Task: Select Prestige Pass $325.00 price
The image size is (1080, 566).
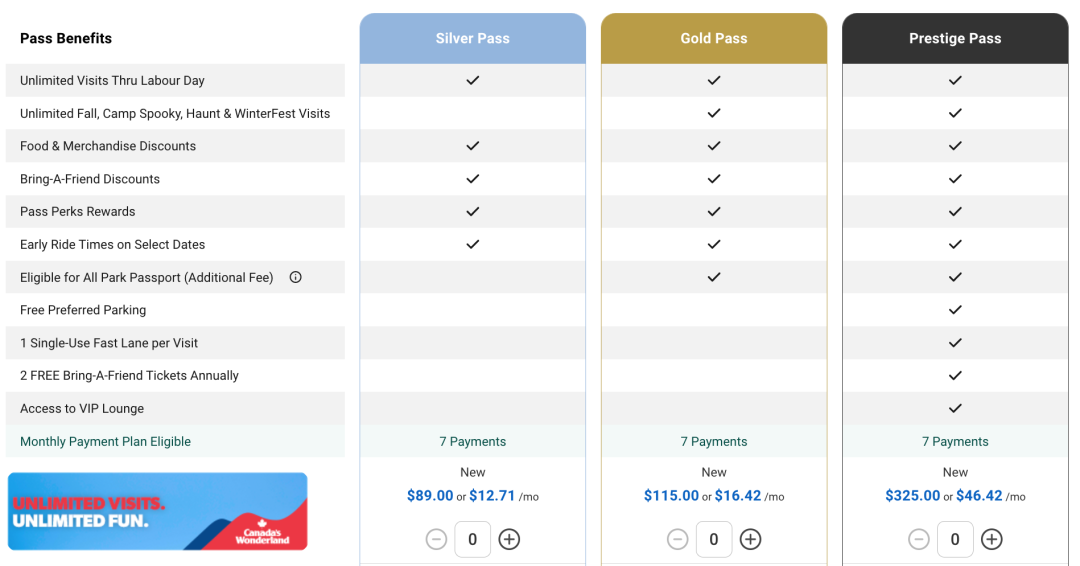Action: [912, 496]
